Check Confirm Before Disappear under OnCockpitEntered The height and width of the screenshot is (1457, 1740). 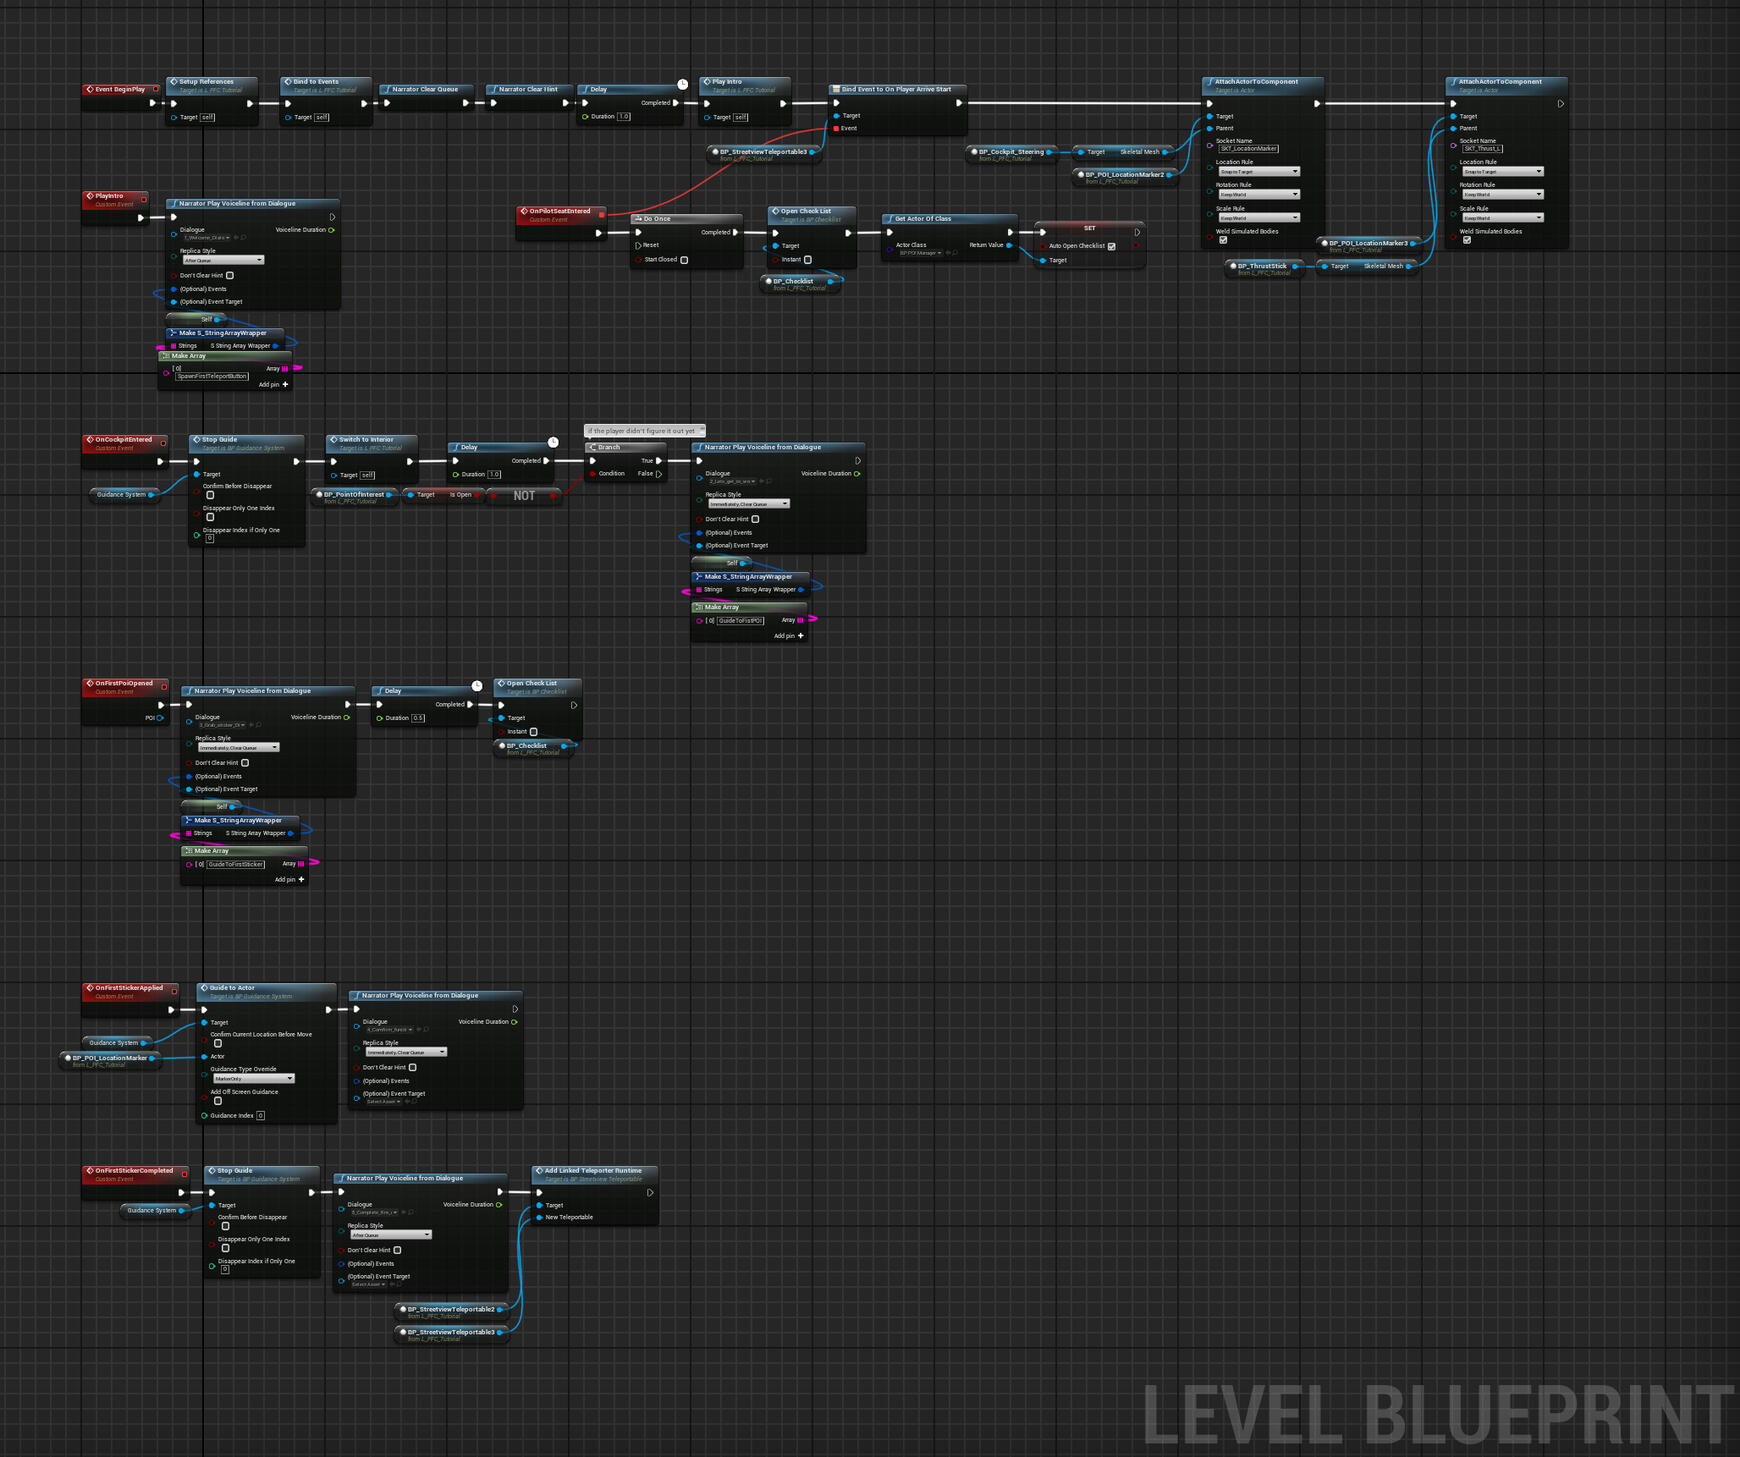click(210, 495)
